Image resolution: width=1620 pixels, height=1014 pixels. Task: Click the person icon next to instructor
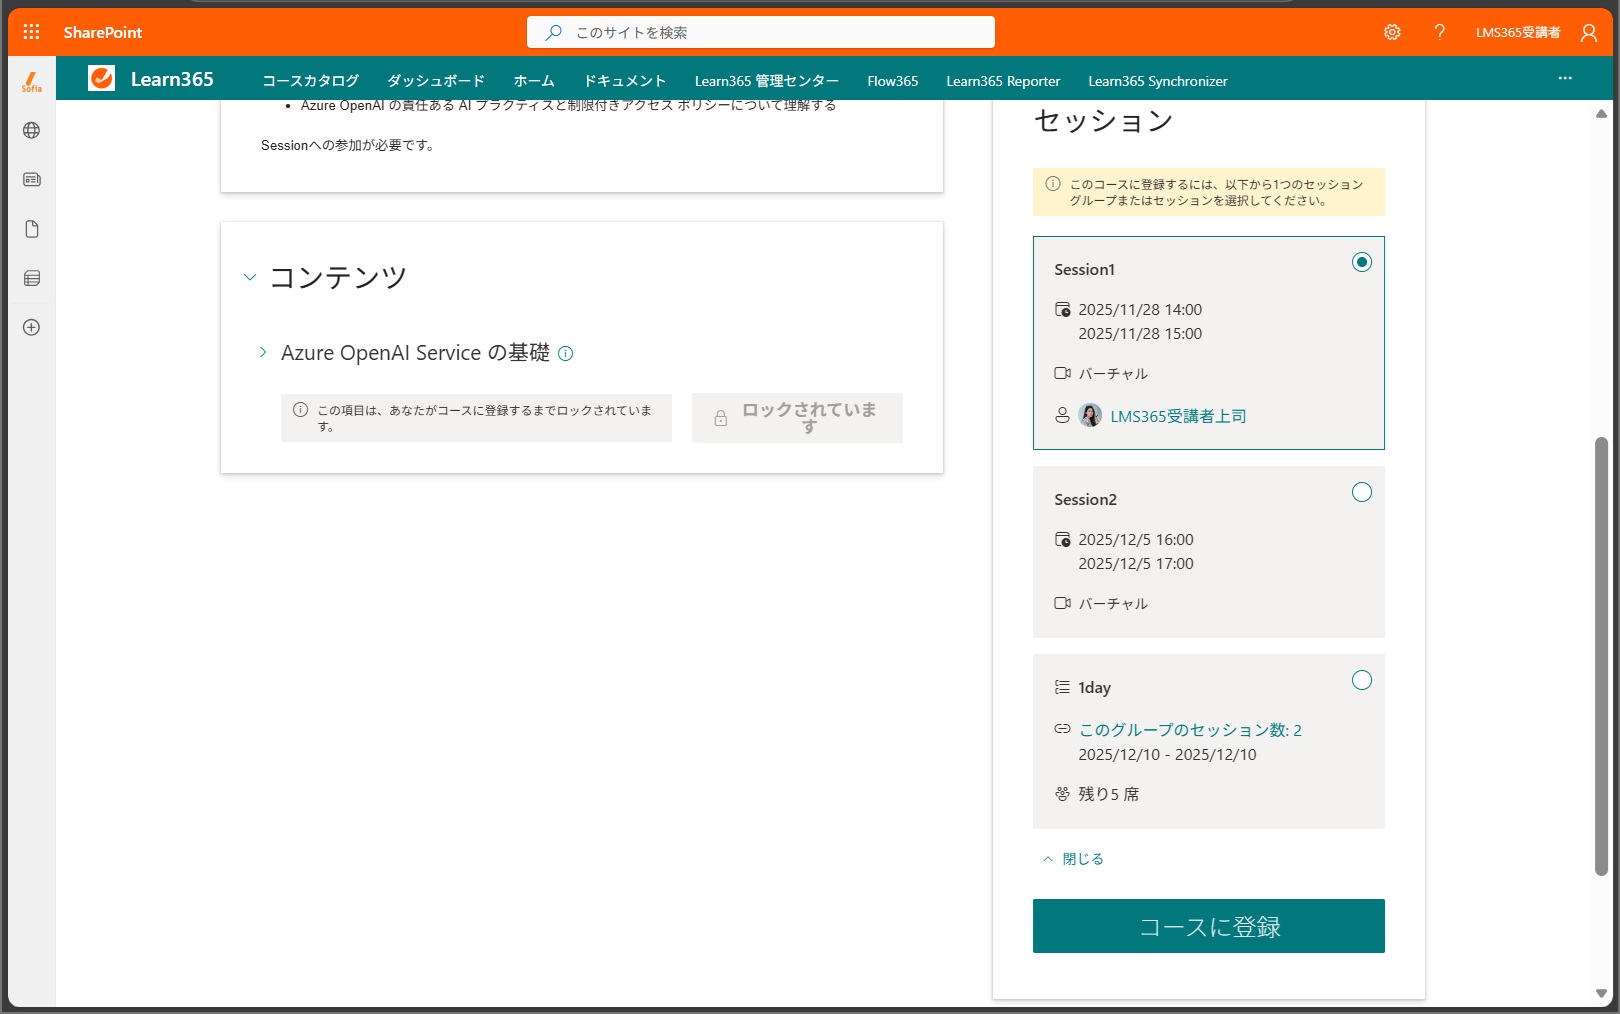[x=1063, y=415]
